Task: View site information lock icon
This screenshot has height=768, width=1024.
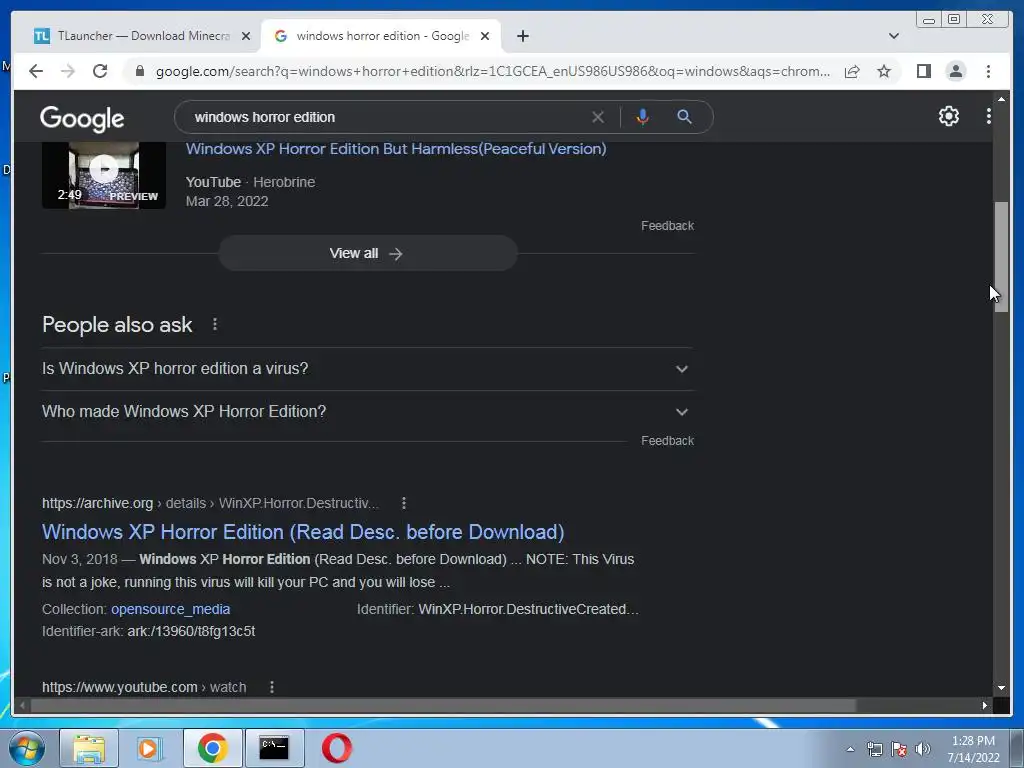Action: (140, 71)
